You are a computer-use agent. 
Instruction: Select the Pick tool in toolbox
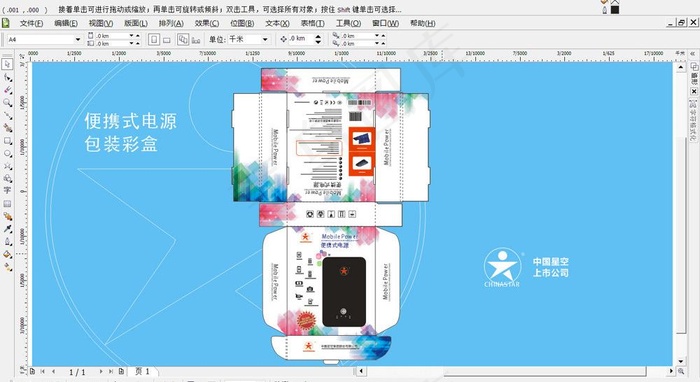(x=7, y=64)
